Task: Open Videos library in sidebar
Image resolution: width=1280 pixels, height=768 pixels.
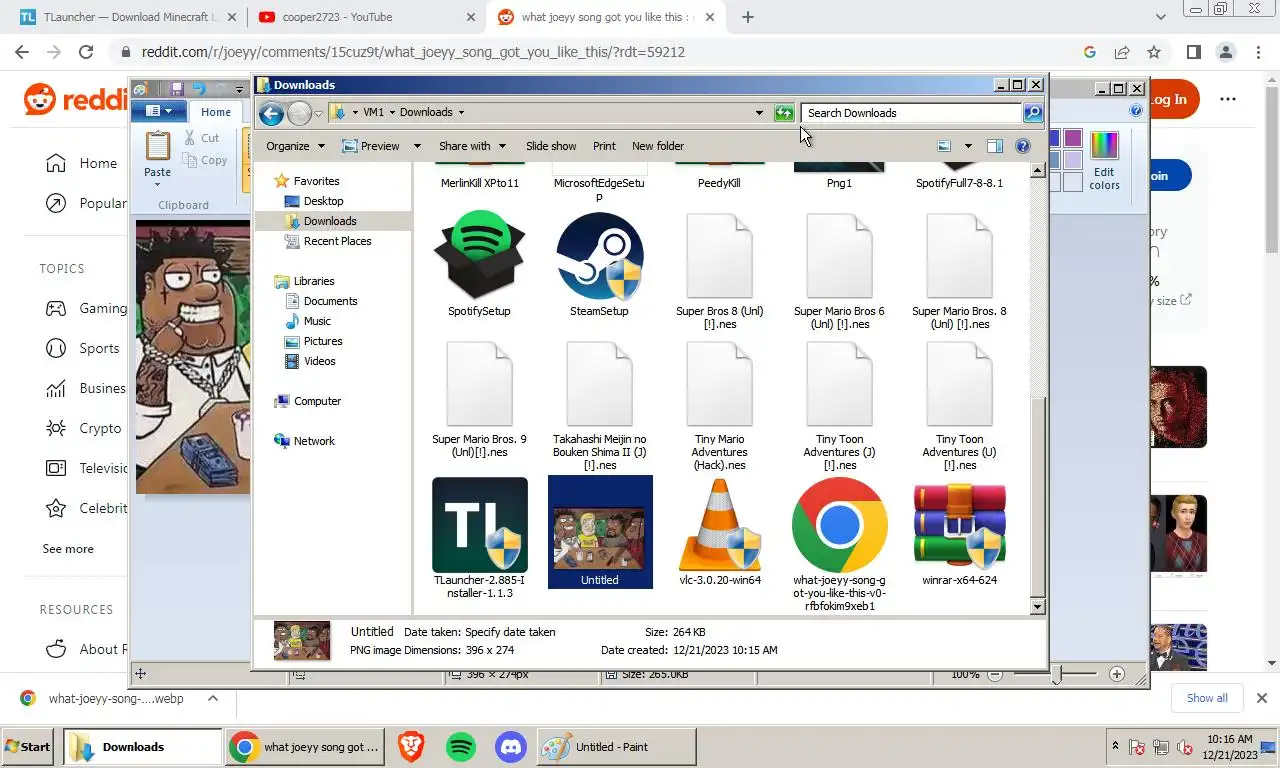Action: click(320, 361)
